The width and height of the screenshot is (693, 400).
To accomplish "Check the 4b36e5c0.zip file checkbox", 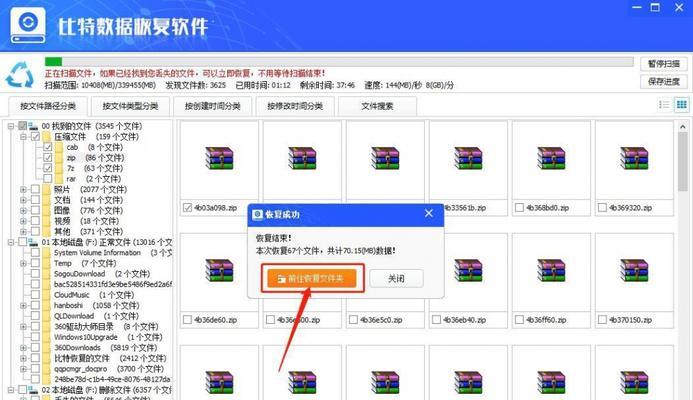I will point(353,320).
